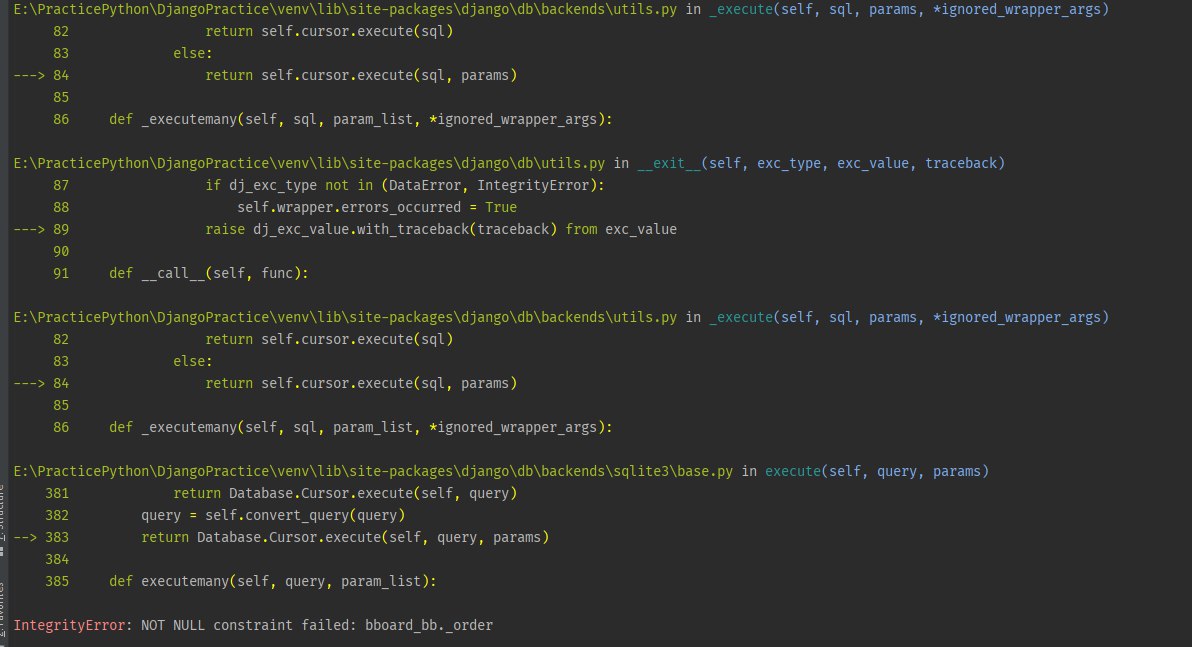Click 'def __call__(self, func):' on line 91
The height and width of the screenshot is (647, 1192).
pyautogui.click(x=209, y=274)
